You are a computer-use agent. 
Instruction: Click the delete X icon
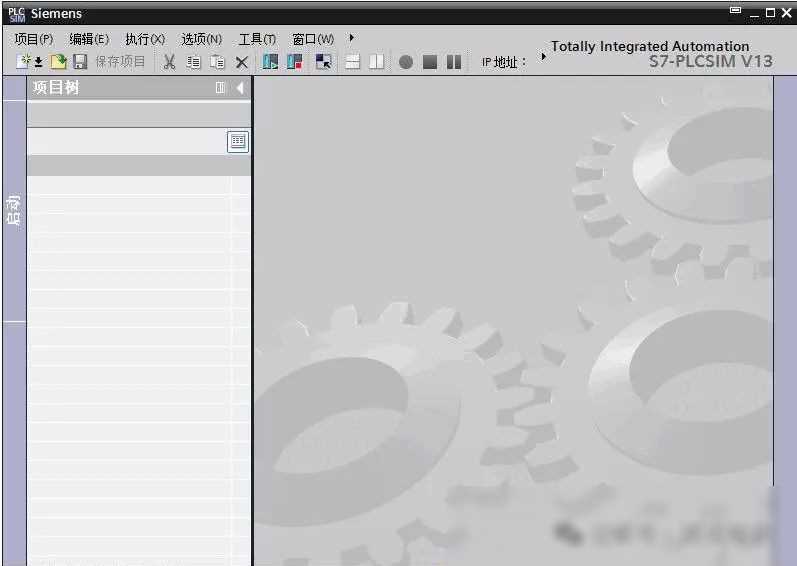click(x=242, y=62)
